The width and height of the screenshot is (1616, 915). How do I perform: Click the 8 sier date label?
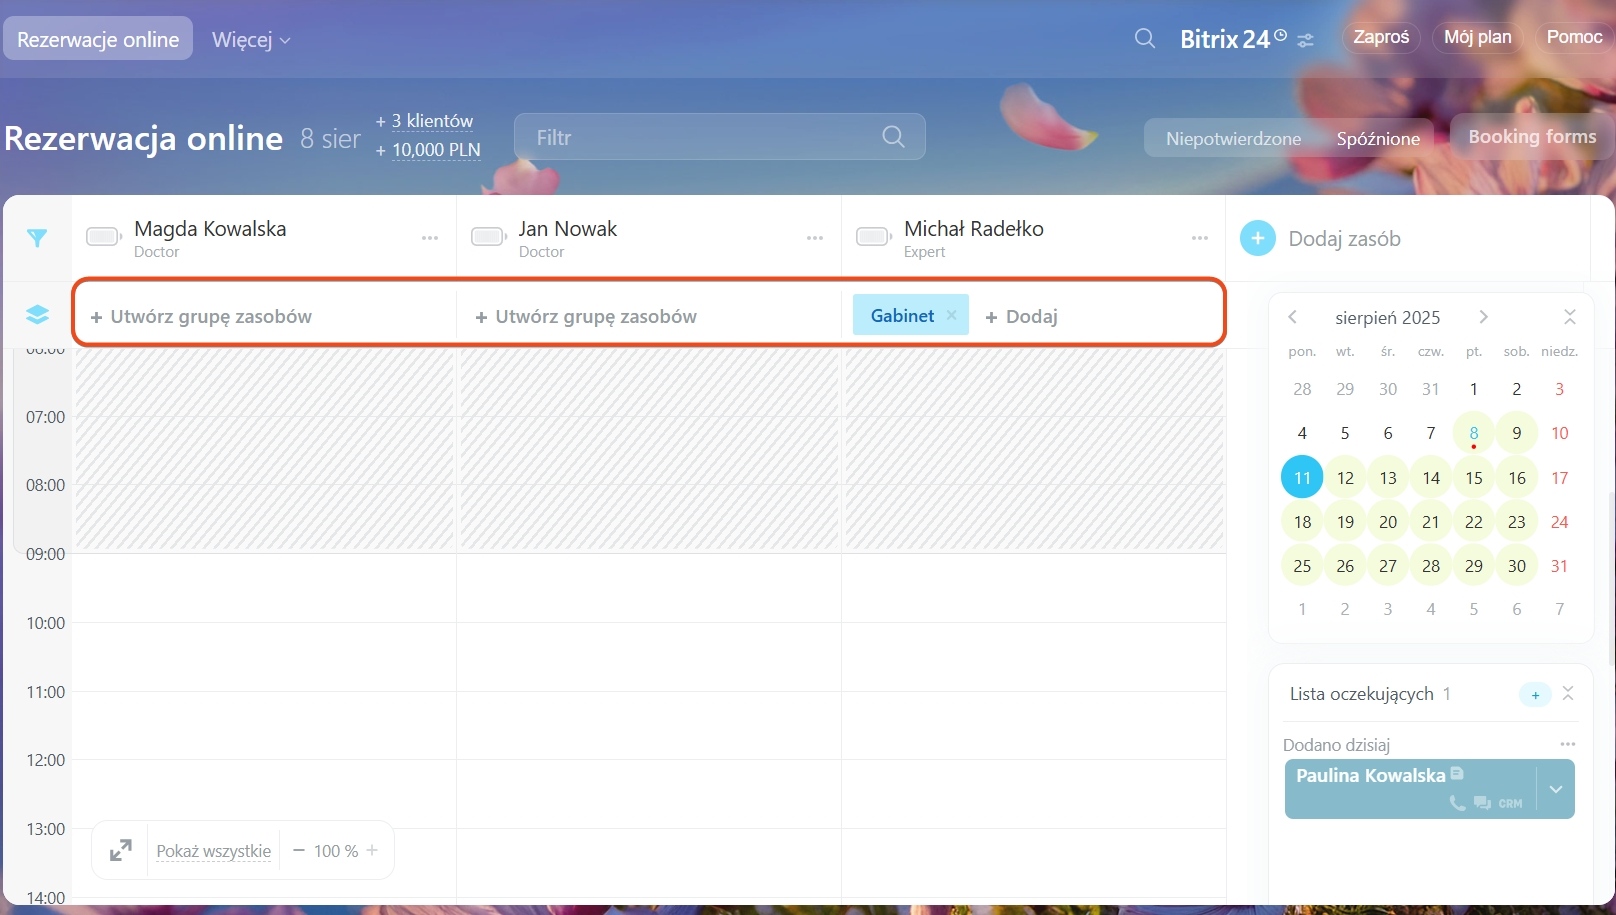(330, 139)
